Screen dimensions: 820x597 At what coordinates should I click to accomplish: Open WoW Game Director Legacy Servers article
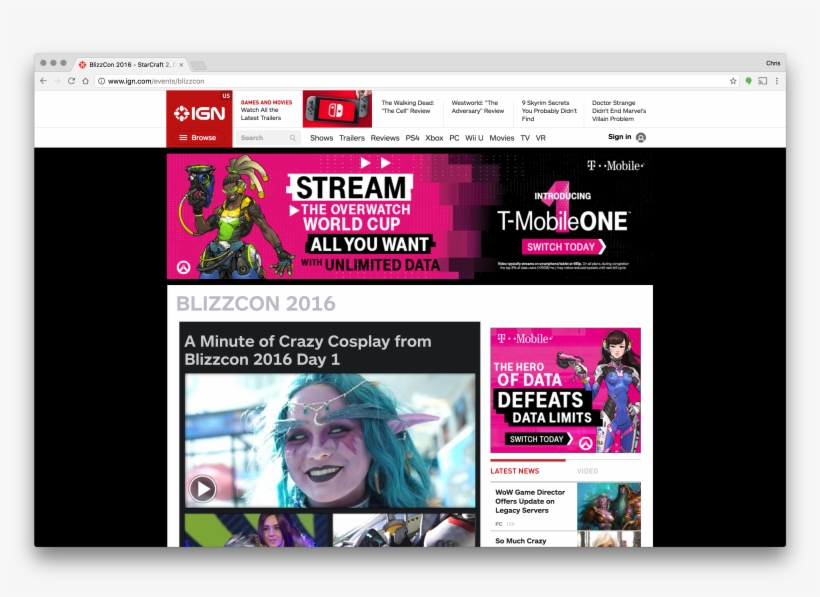[530, 501]
